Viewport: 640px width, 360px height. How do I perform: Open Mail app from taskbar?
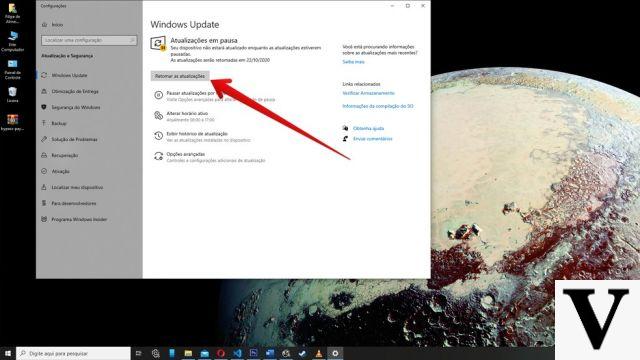click(204, 353)
